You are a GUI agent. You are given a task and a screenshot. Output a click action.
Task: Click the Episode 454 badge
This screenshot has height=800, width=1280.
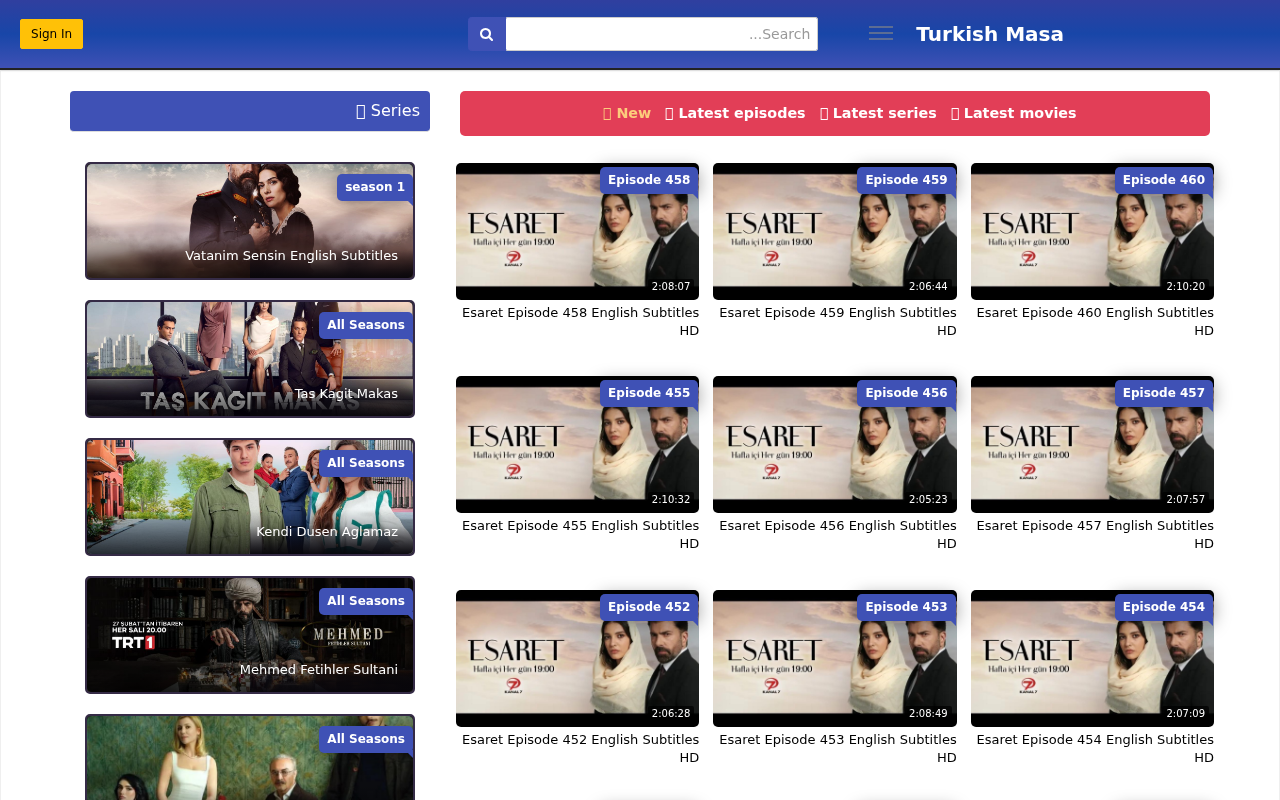pyautogui.click(x=1164, y=607)
